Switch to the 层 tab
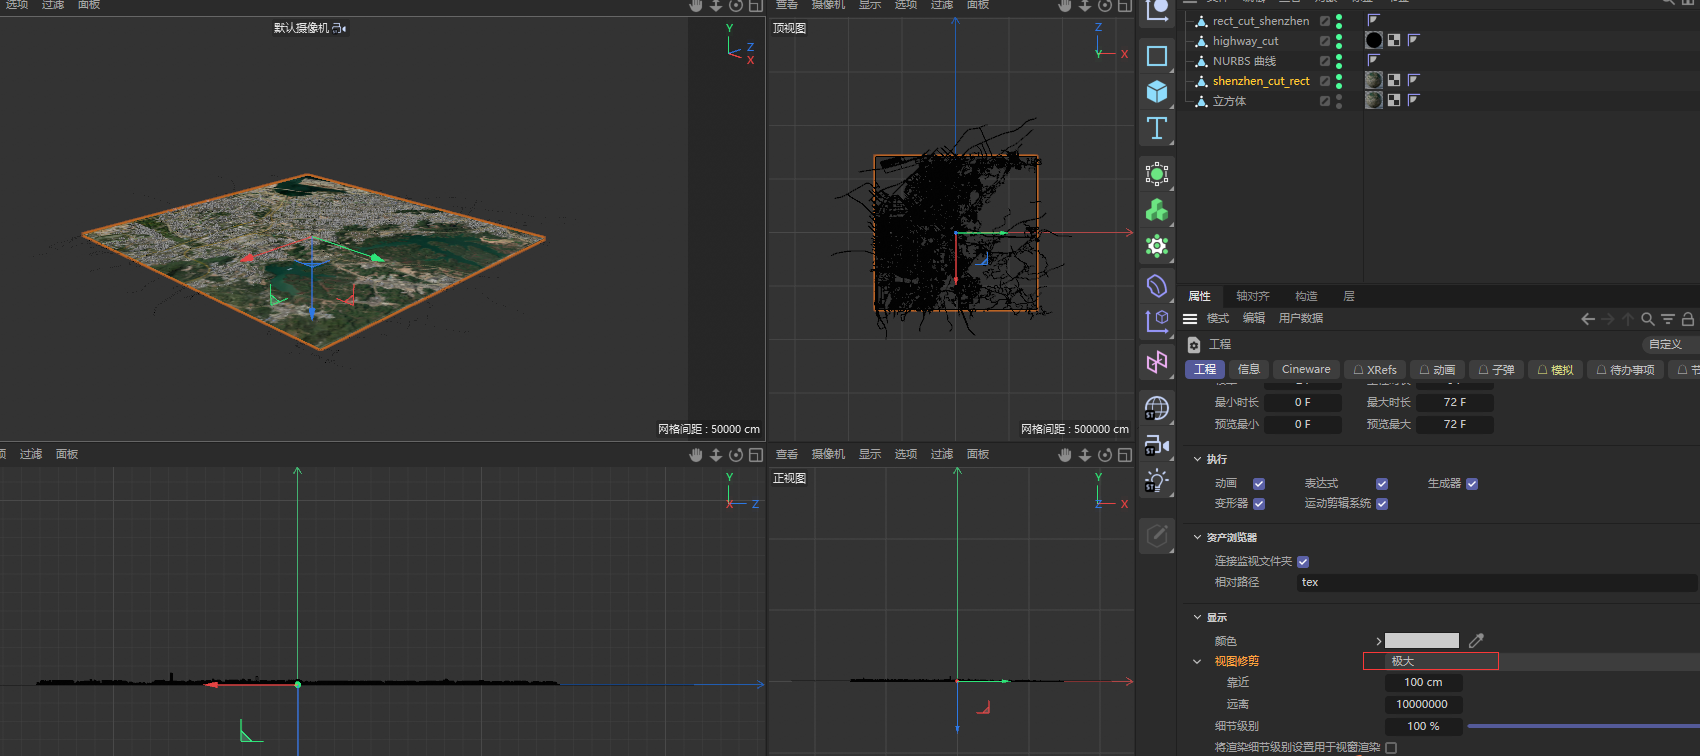Viewport: 1700px width, 756px height. coord(1349,296)
